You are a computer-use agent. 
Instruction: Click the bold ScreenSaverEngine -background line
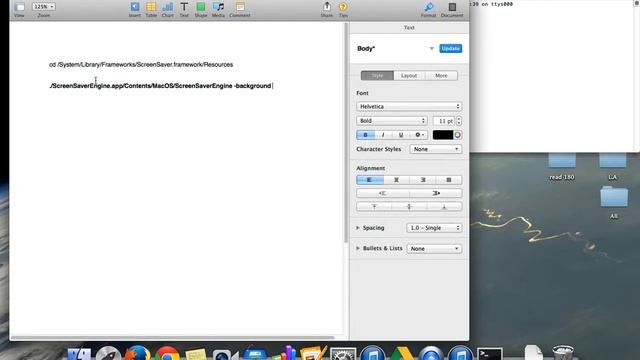coord(160,86)
